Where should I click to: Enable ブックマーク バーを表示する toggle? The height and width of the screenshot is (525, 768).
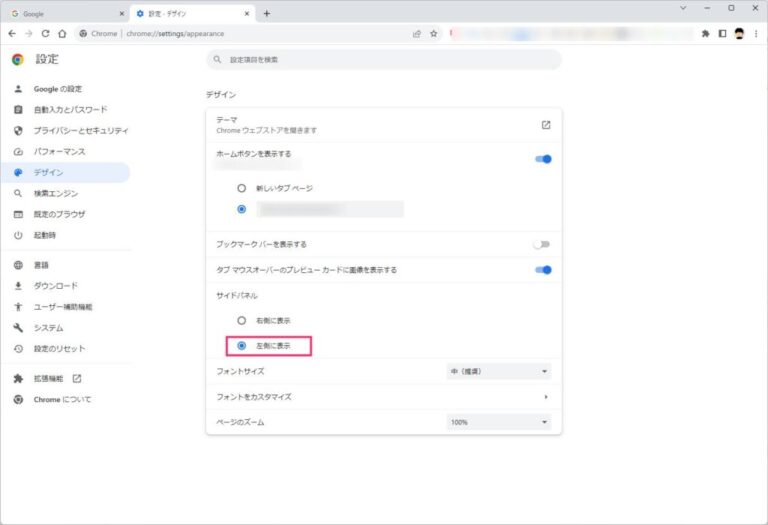(542, 244)
